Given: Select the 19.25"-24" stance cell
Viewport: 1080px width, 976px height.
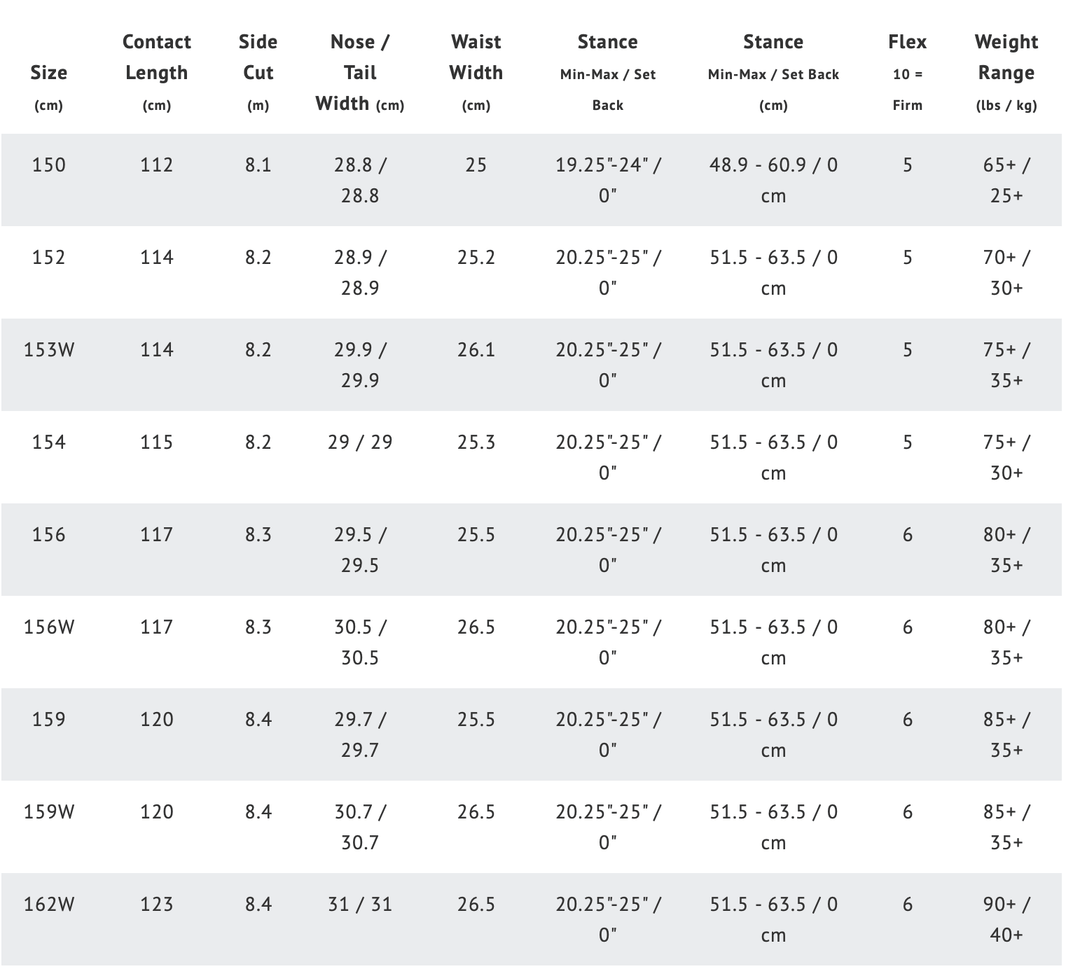Looking at the screenshot, I should 607,180.
